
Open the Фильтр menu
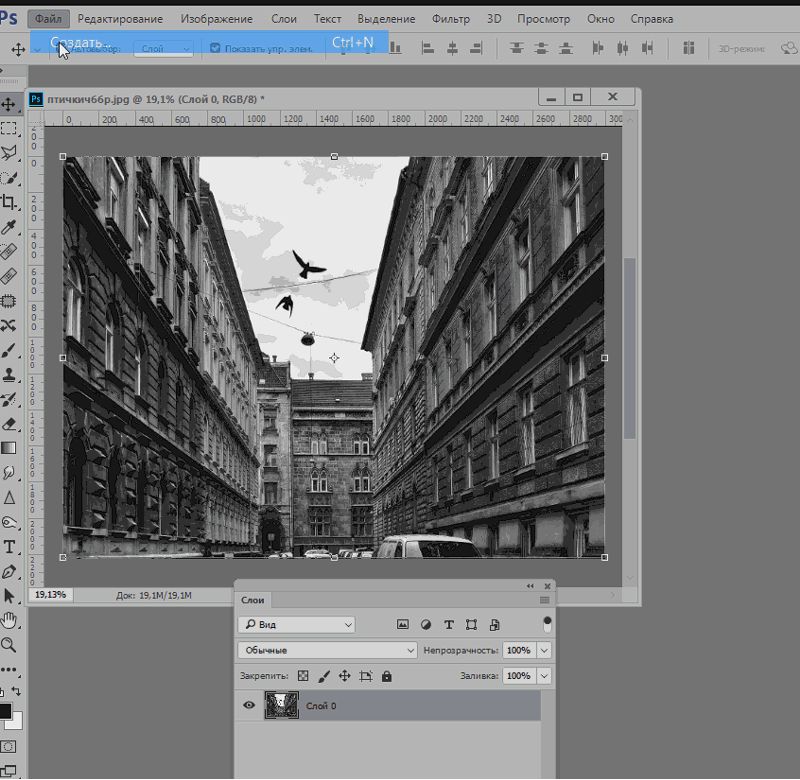(451, 19)
